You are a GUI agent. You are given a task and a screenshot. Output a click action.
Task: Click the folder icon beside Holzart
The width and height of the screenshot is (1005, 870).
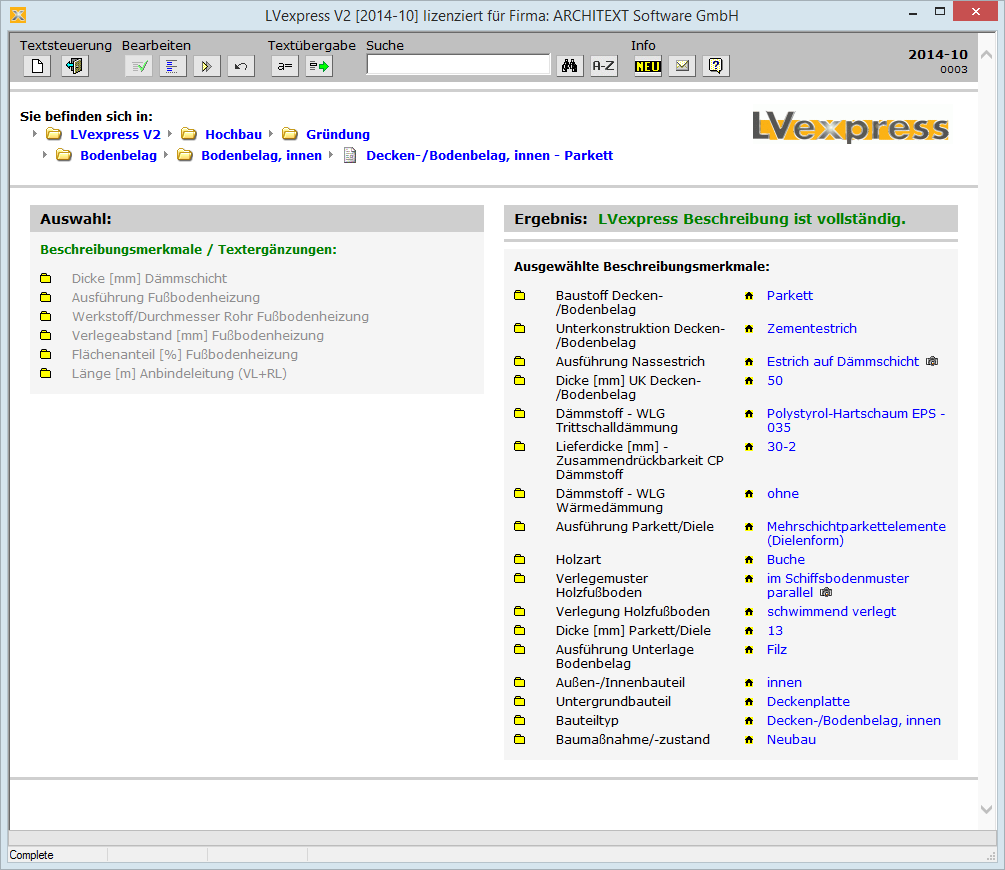click(x=519, y=559)
